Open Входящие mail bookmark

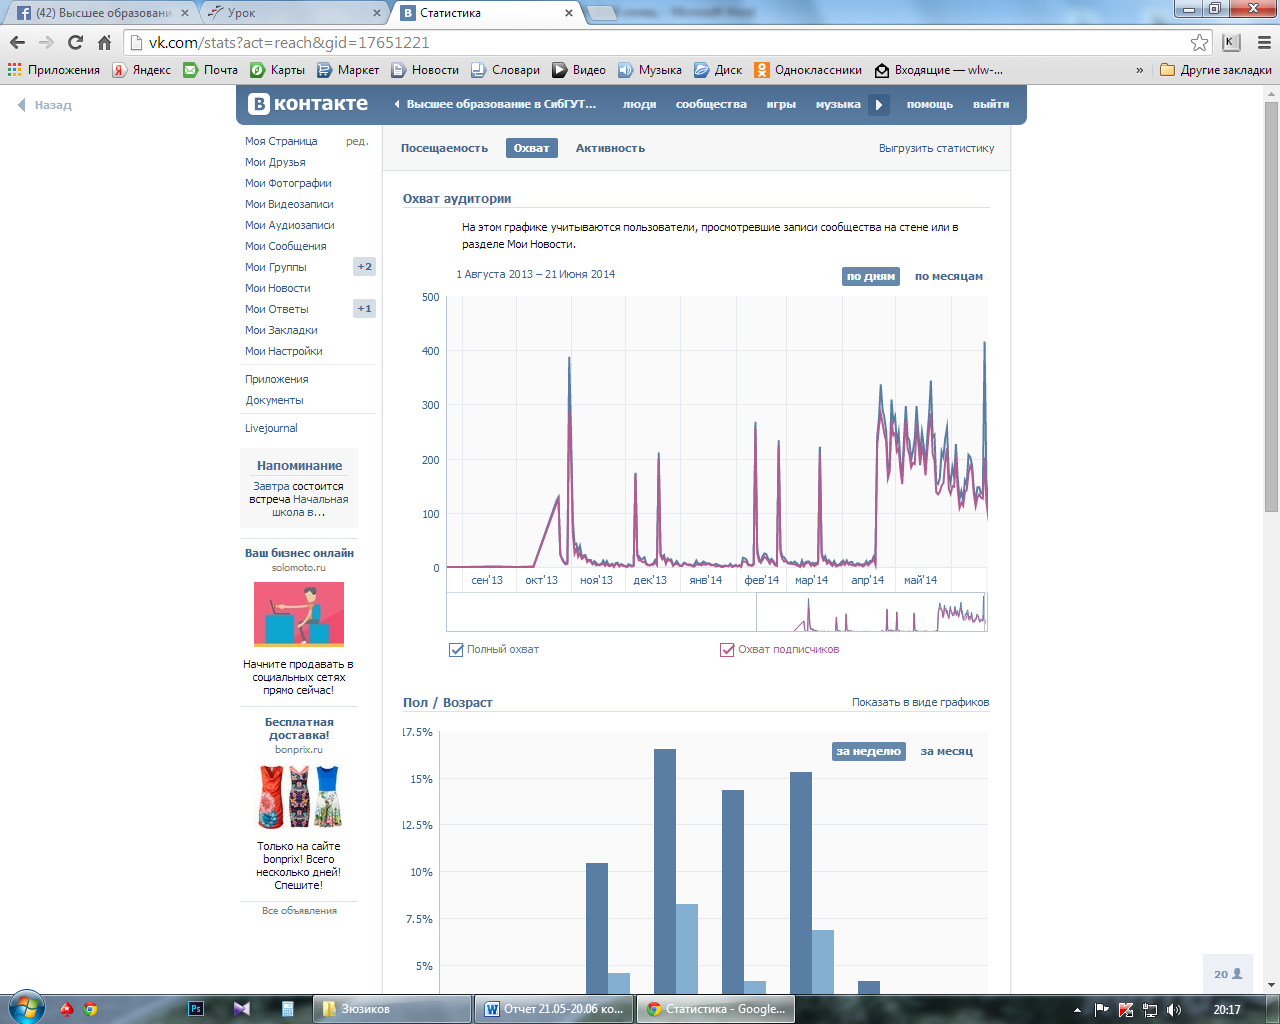pyautogui.click(x=938, y=70)
